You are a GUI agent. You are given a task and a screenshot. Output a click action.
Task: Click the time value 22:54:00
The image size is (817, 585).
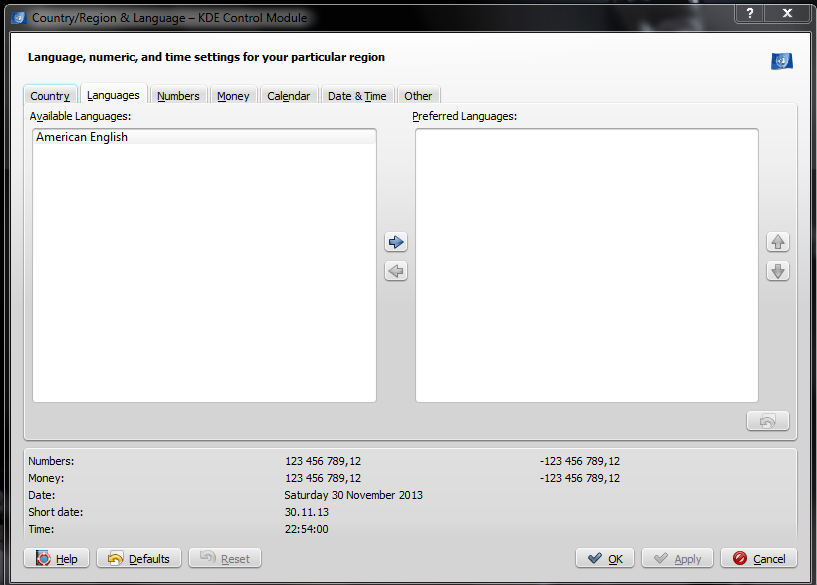pos(306,529)
